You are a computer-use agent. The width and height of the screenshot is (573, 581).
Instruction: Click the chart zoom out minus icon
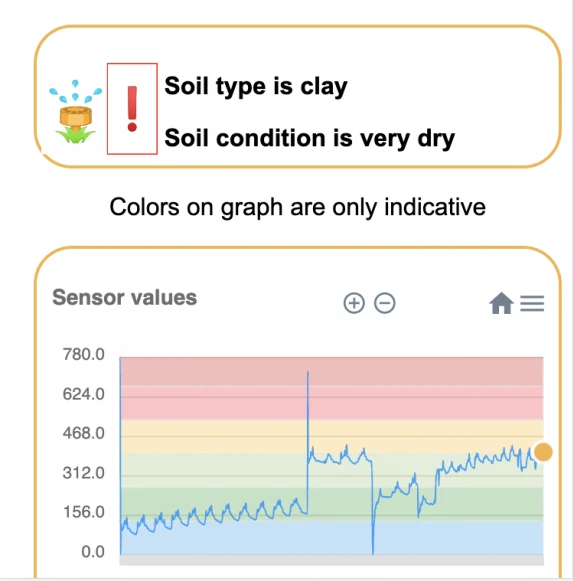click(385, 303)
